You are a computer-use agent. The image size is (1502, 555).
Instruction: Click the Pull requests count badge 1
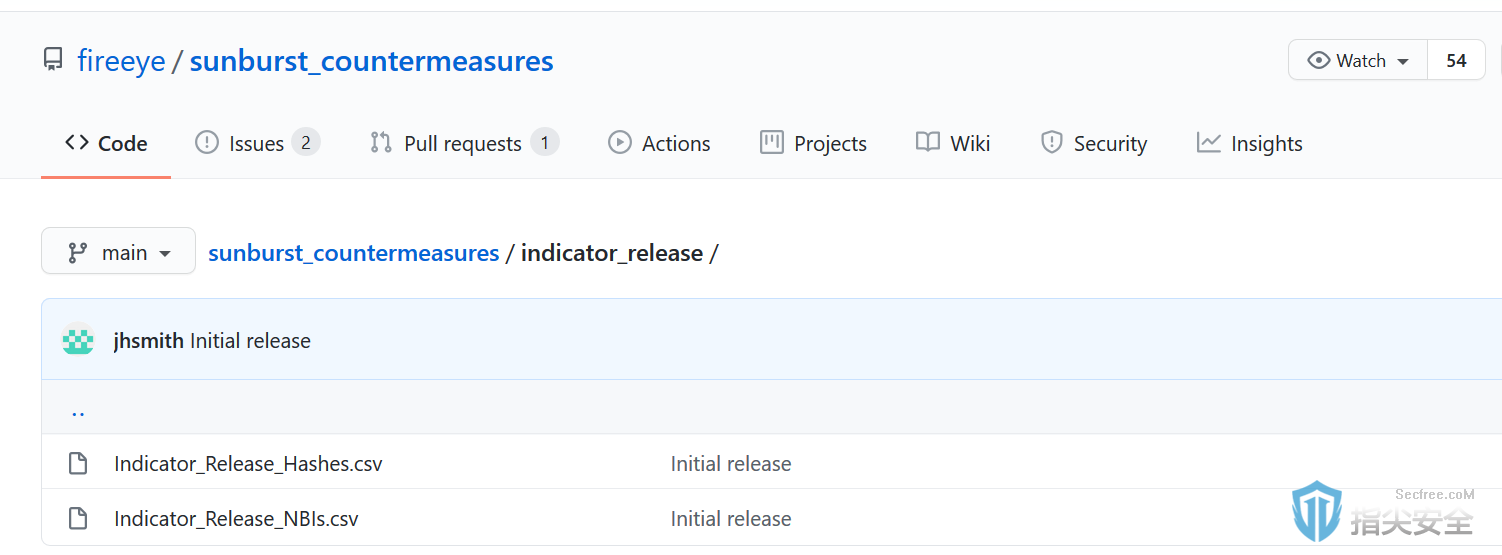tap(544, 143)
